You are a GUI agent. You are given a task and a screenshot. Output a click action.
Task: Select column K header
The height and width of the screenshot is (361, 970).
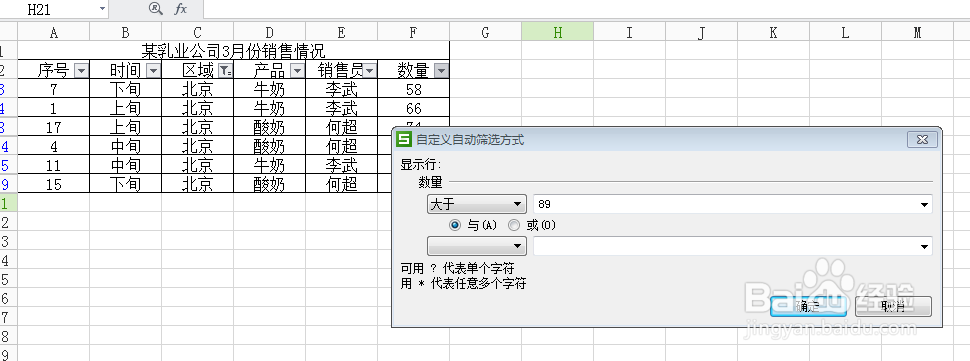(x=773, y=32)
